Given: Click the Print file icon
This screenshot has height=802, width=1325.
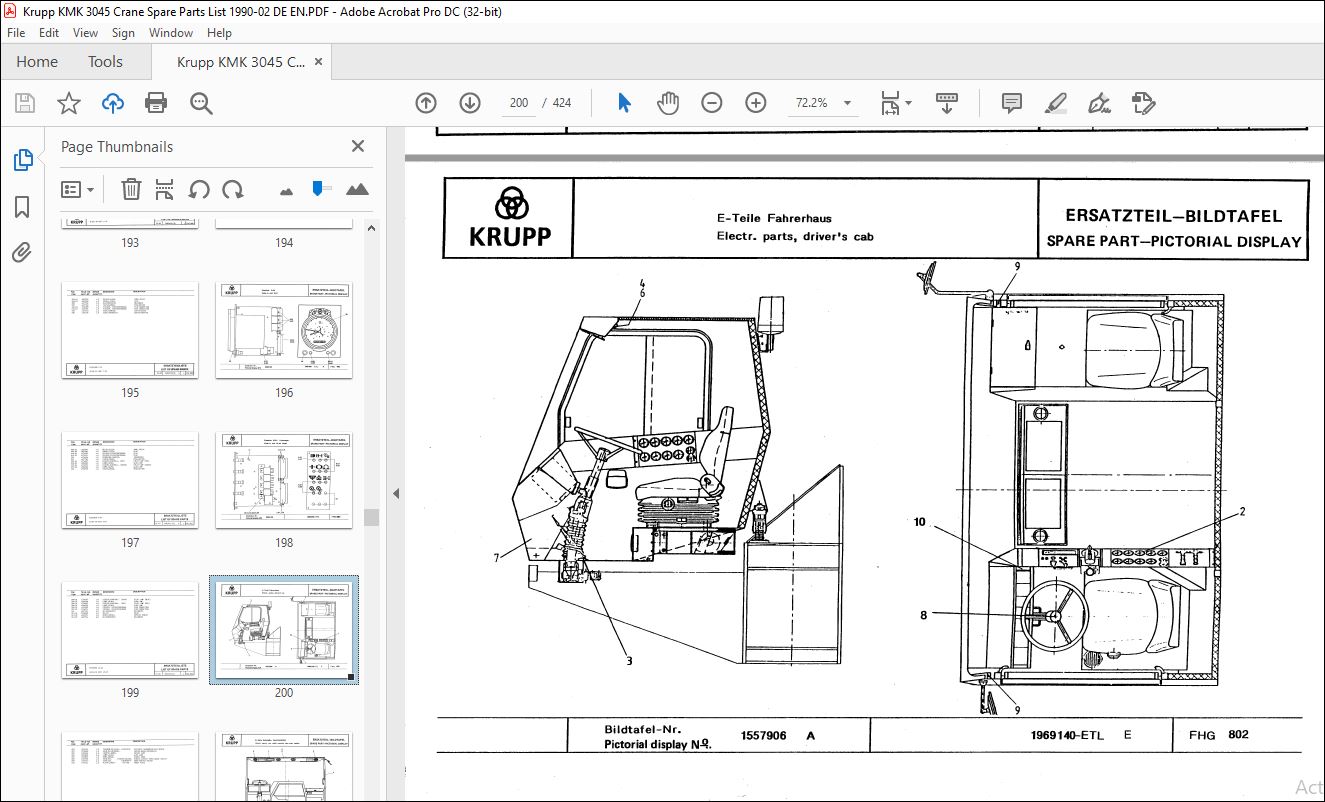Looking at the screenshot, I should pyautogui.click(x=156, y=103).
